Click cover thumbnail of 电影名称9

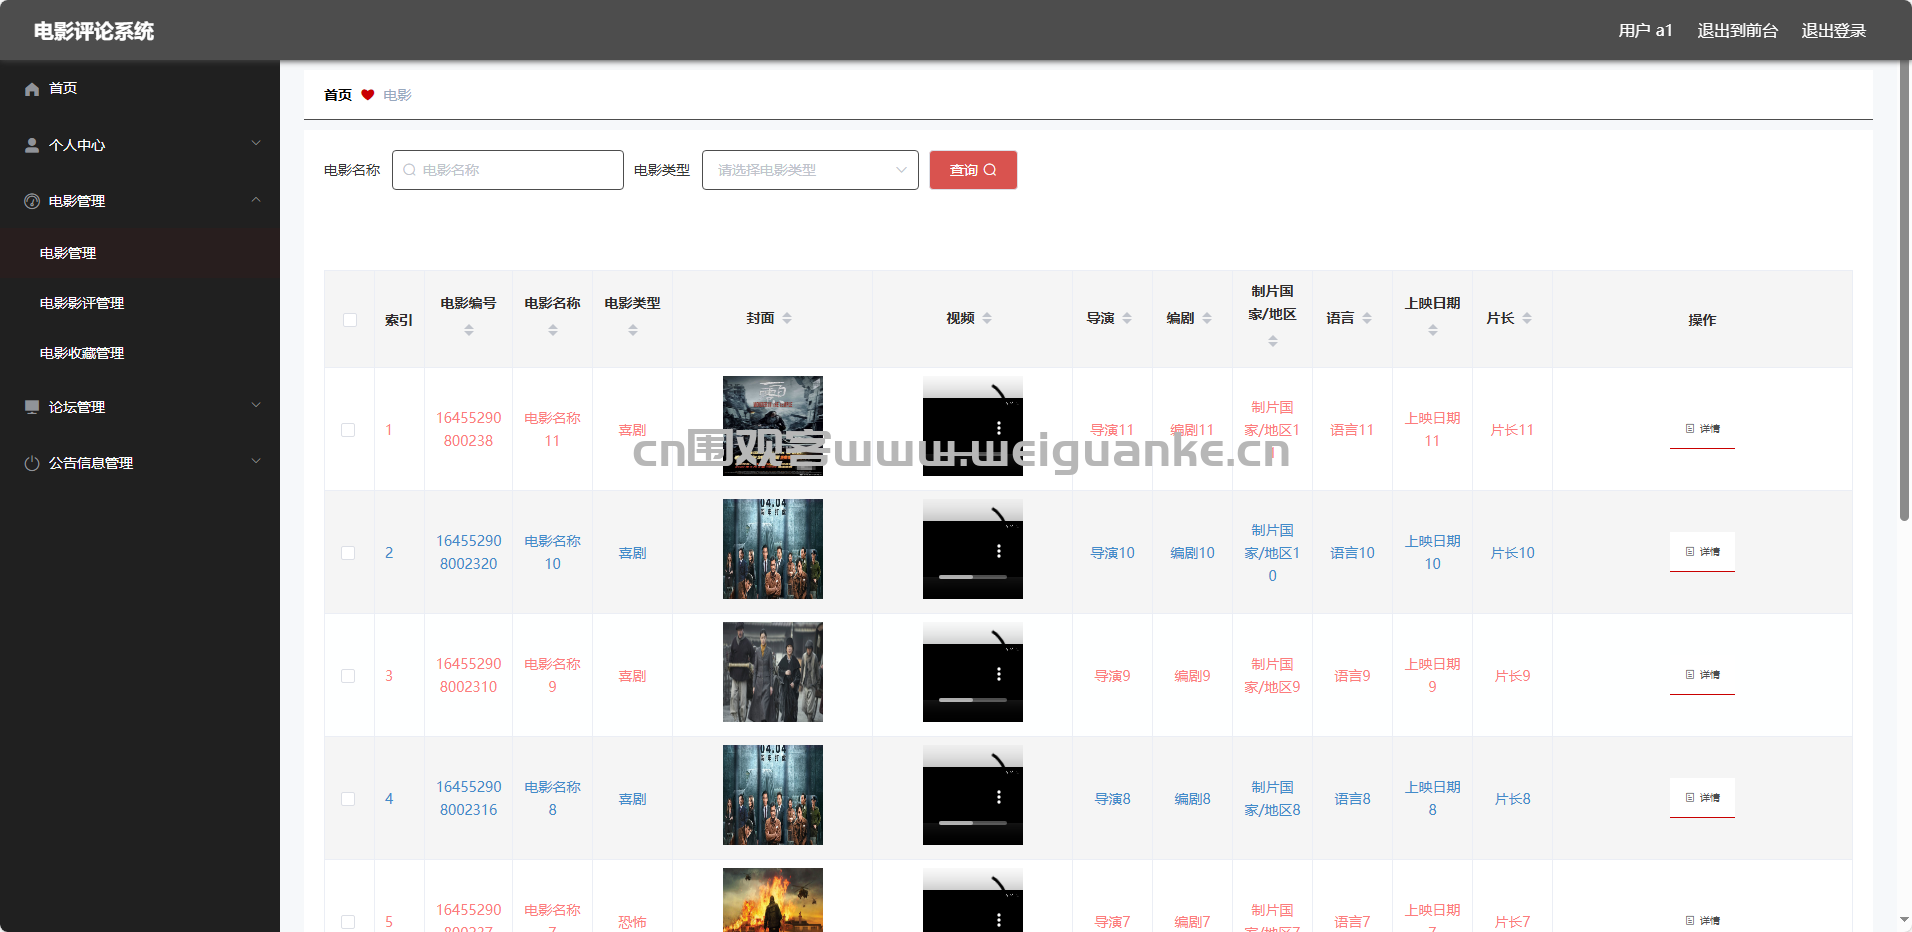tap(773, 672)
